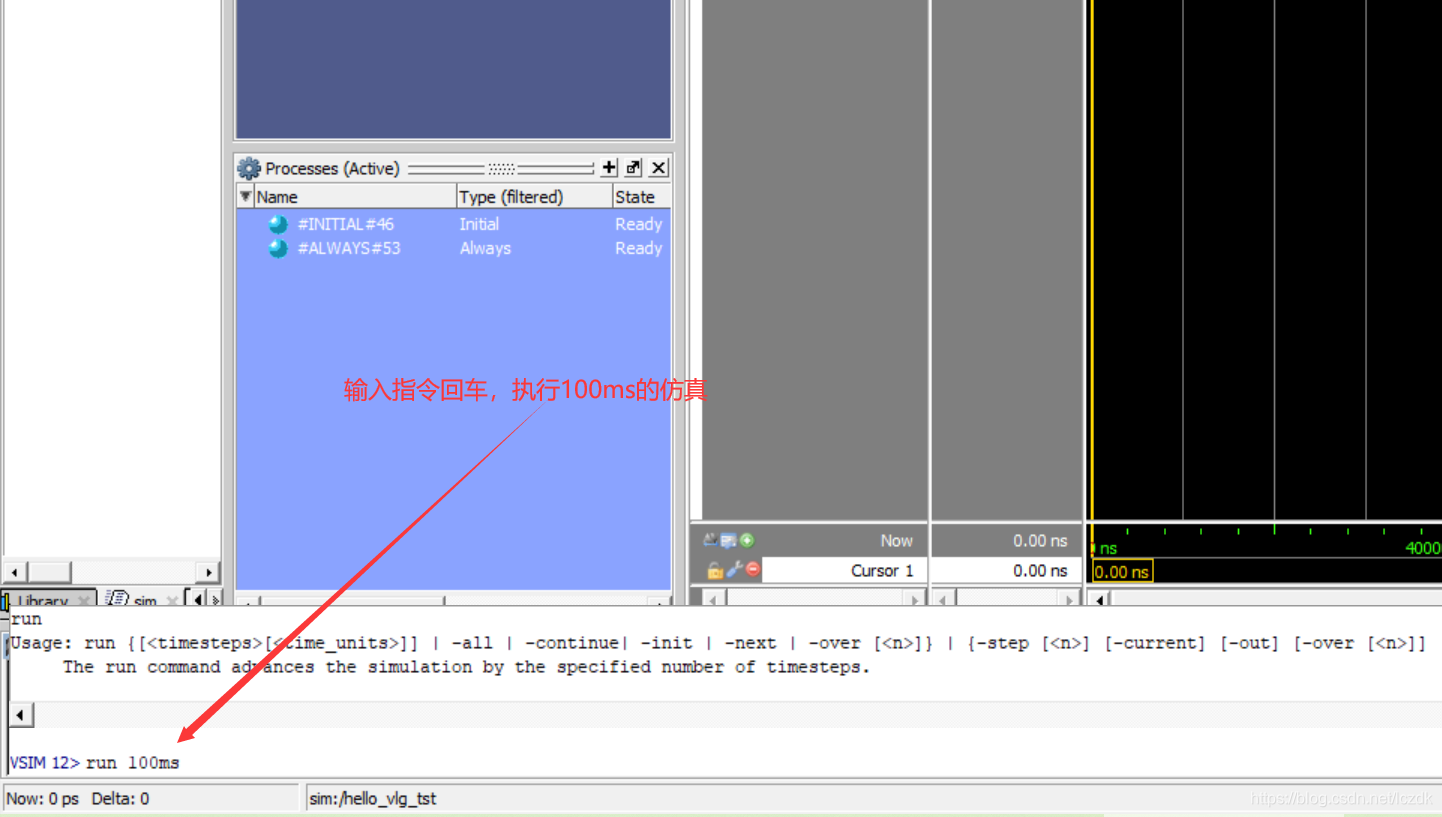This screenshot has width=1442, height=817.
Task: Toggle leaf names icon in wave footer
Action: click(711, 540)
